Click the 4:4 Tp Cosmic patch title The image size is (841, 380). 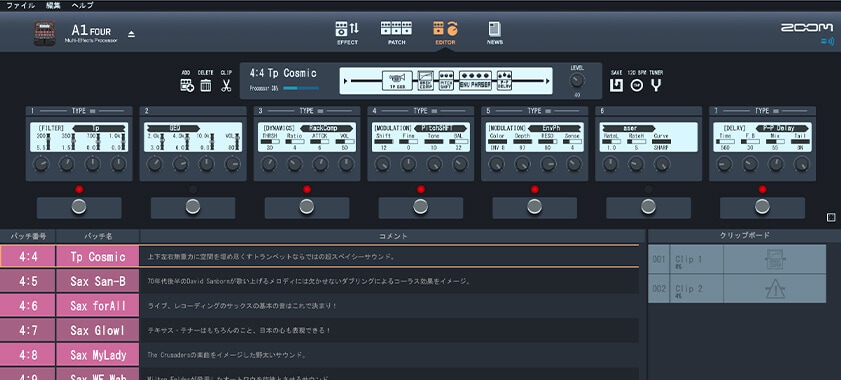283,73
